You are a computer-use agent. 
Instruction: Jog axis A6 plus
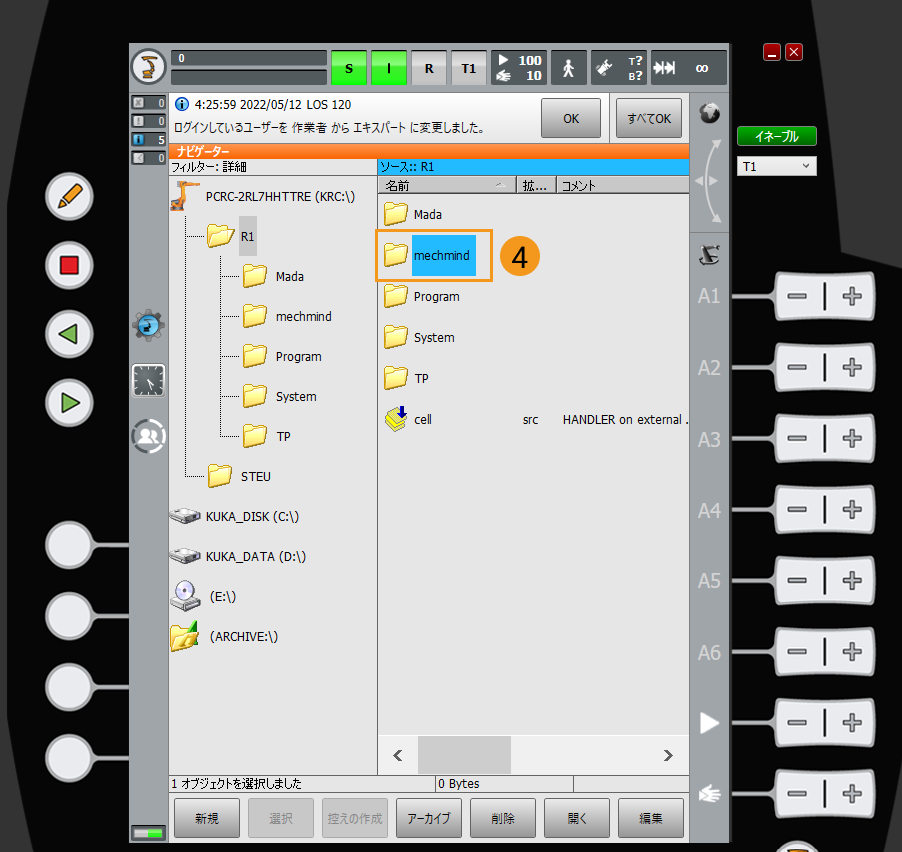pos(851,651)
